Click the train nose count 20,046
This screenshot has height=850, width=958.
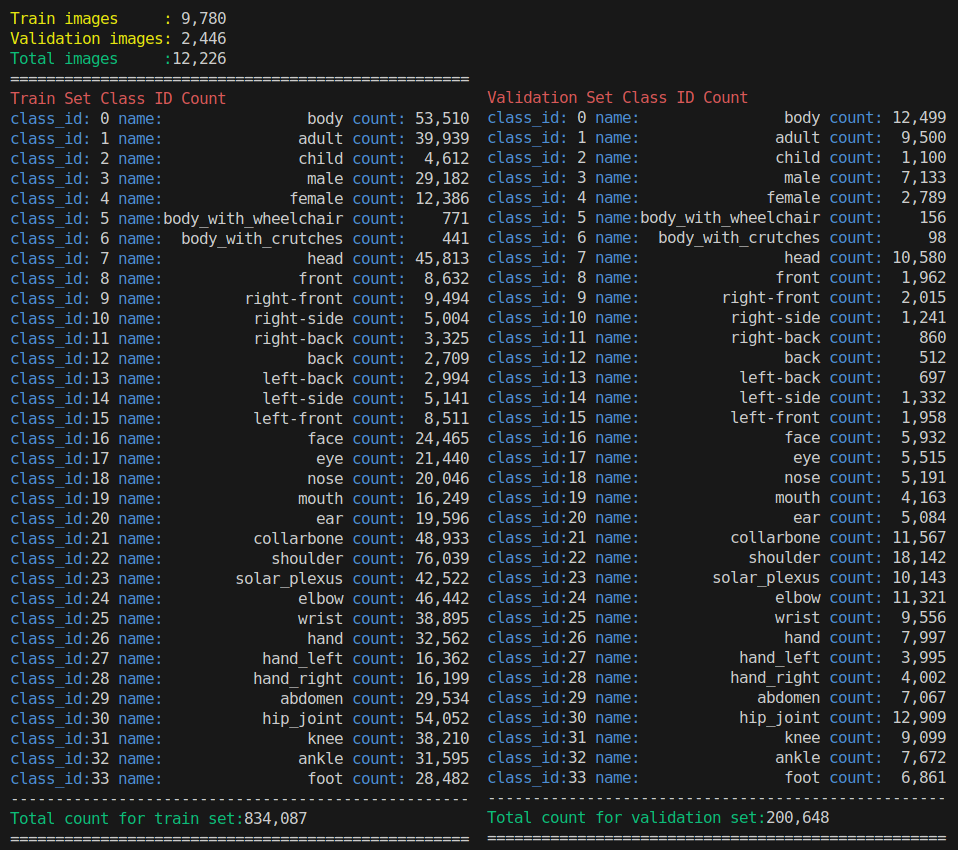click(x=442, y=479)
